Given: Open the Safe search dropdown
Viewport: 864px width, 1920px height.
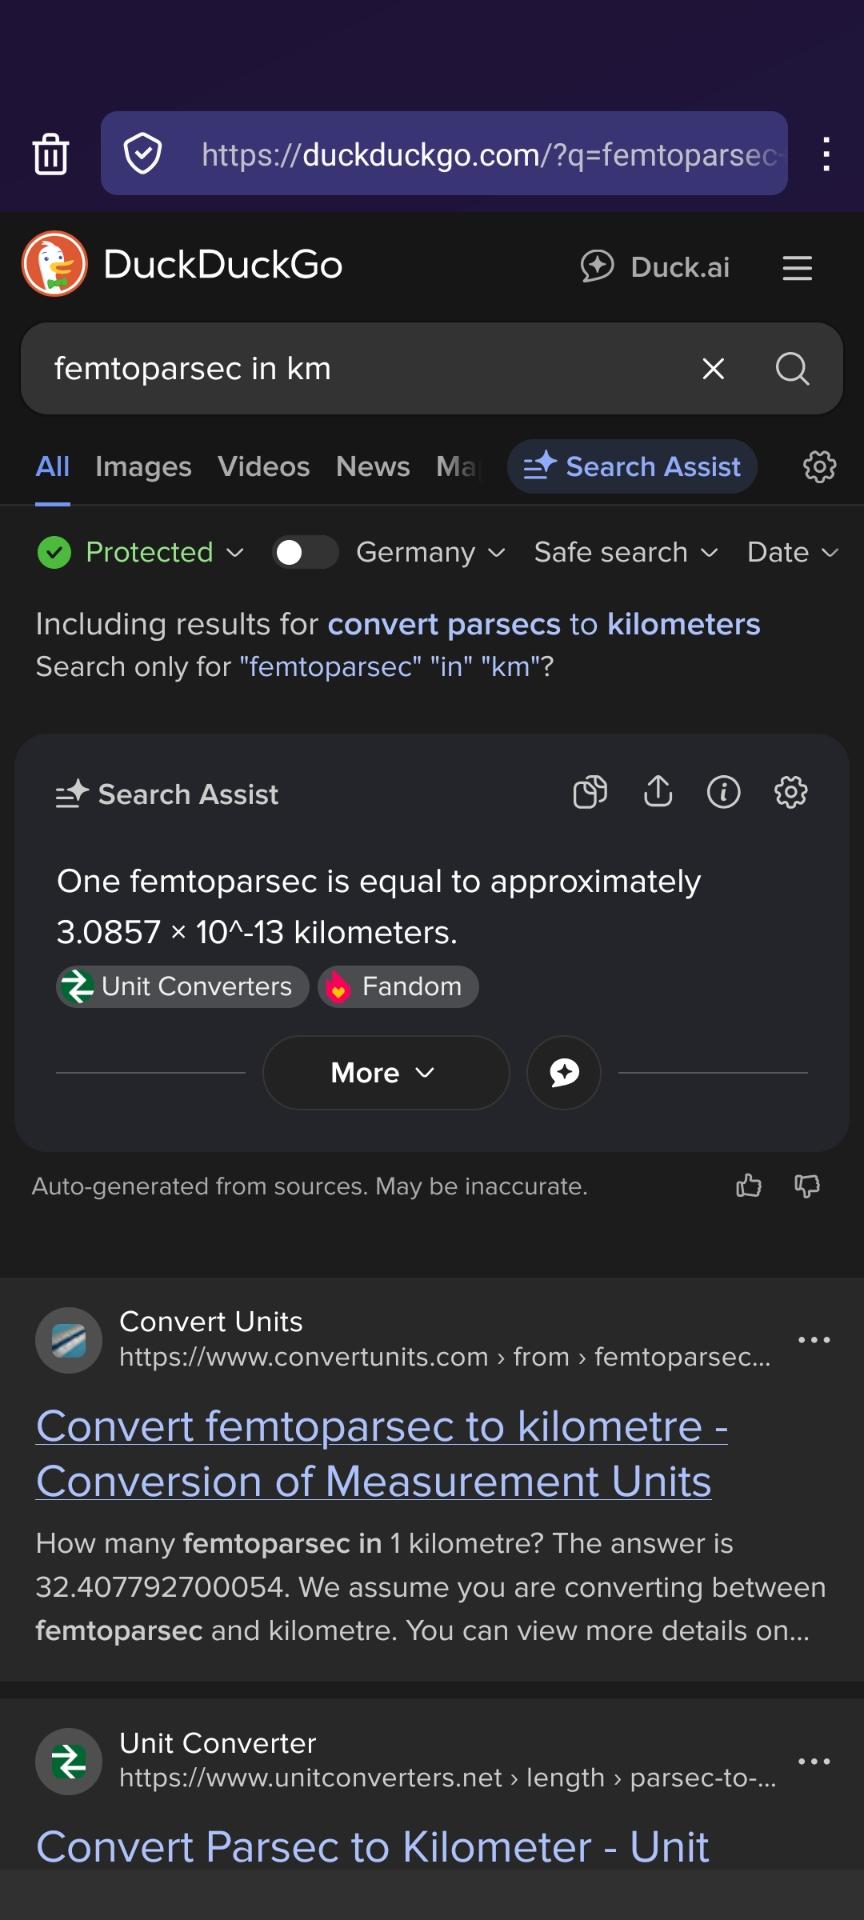Looking at the screenshot, I should tap(625, 552).
